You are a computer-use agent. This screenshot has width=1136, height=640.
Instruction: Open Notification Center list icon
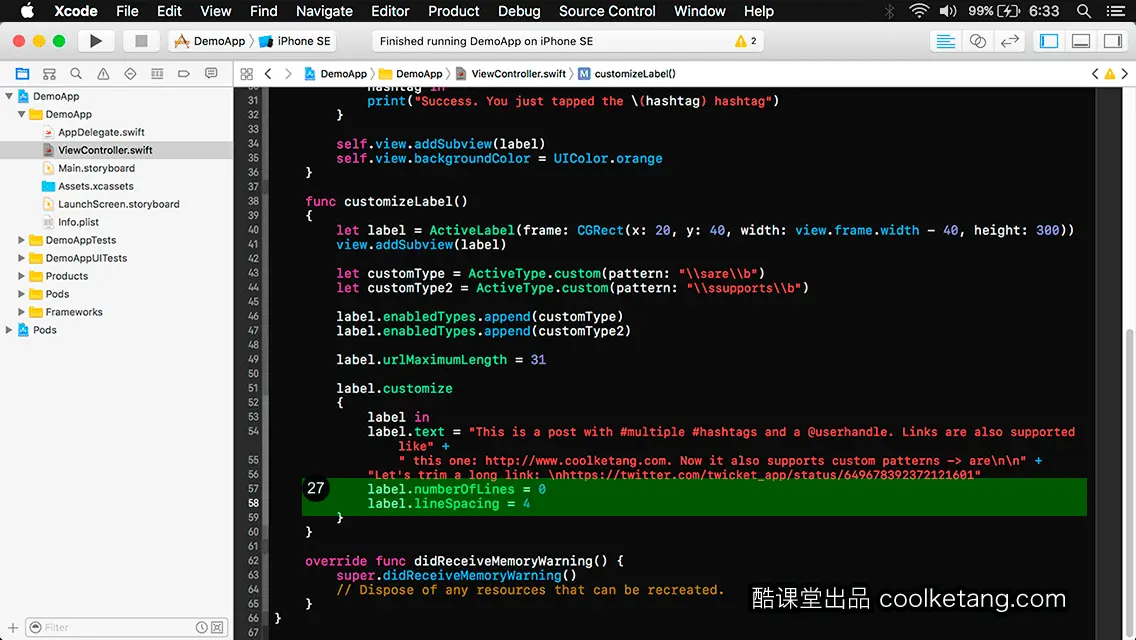[1116, 11]
